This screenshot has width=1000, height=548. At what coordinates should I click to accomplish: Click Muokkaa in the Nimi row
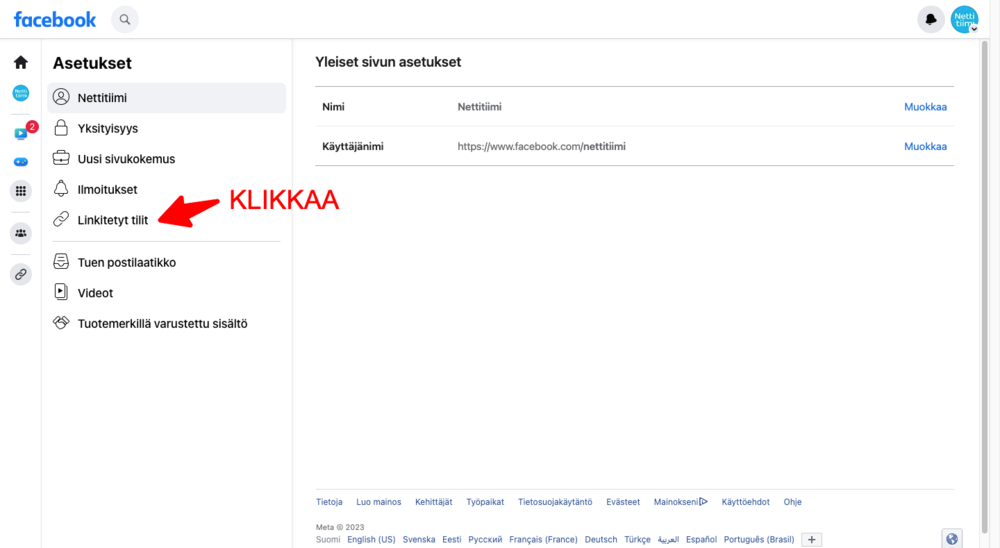click(925, 107)
